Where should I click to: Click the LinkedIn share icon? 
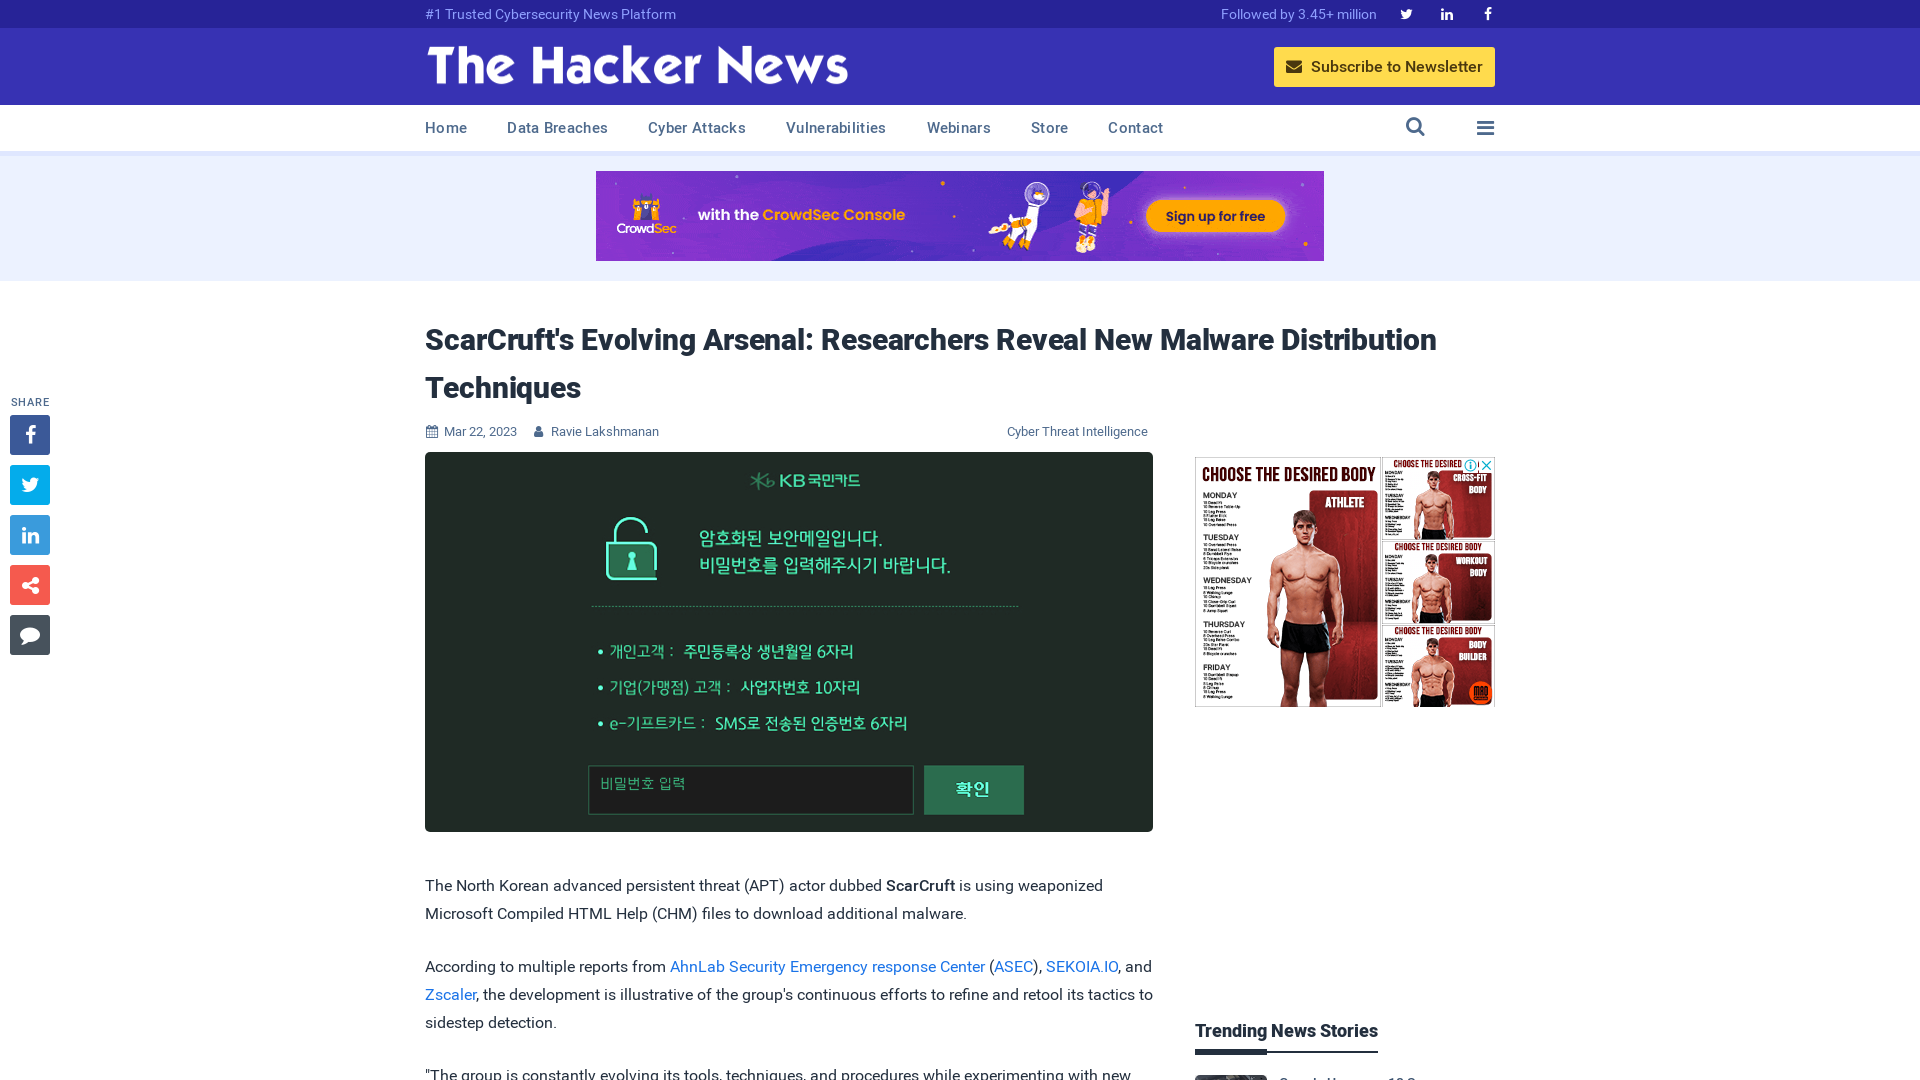(29, 534)
